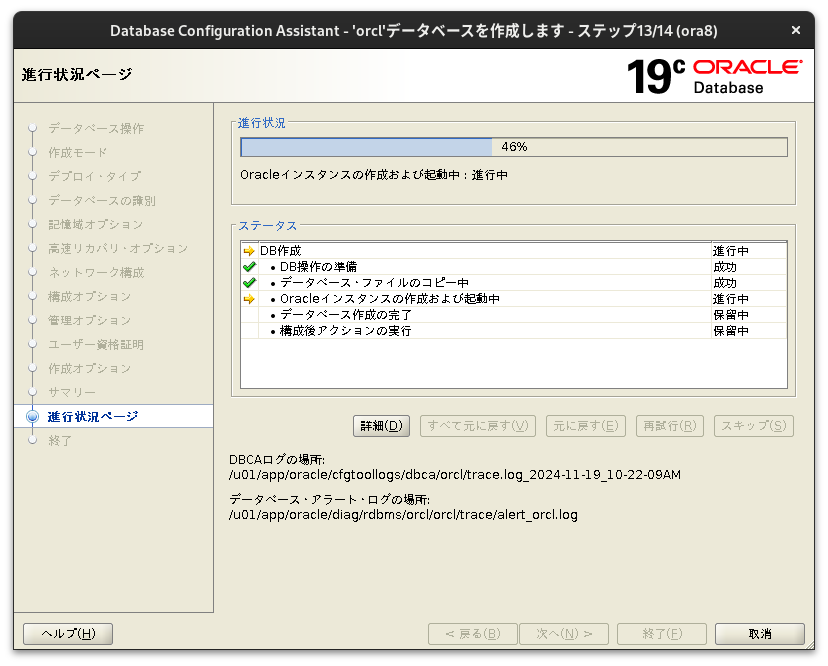Screen dimensions: 828x666
Task: Open help via ヘルプ(H)
Action: click(67, 633)
